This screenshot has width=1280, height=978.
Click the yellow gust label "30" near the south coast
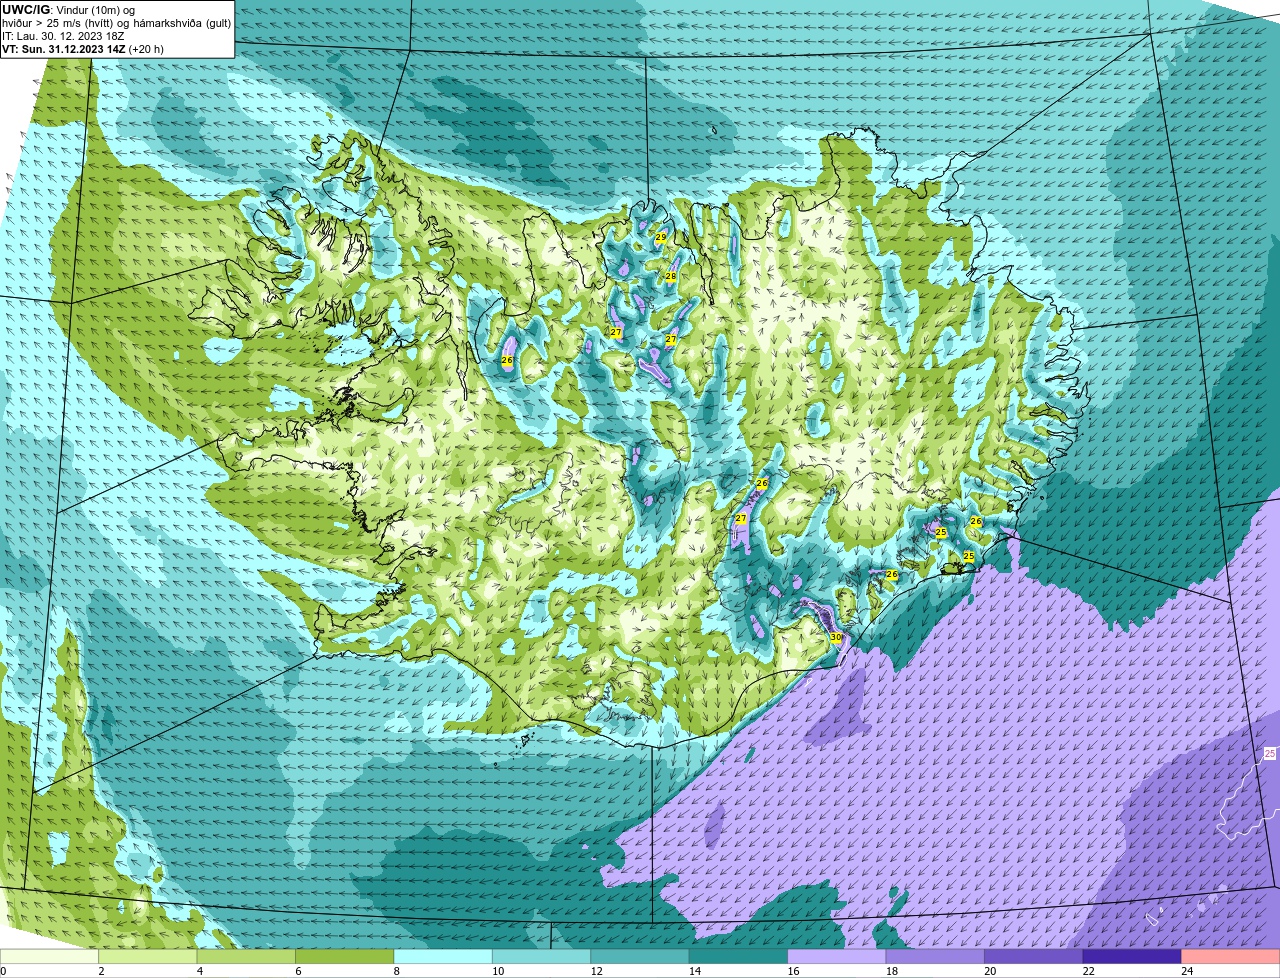836,638
